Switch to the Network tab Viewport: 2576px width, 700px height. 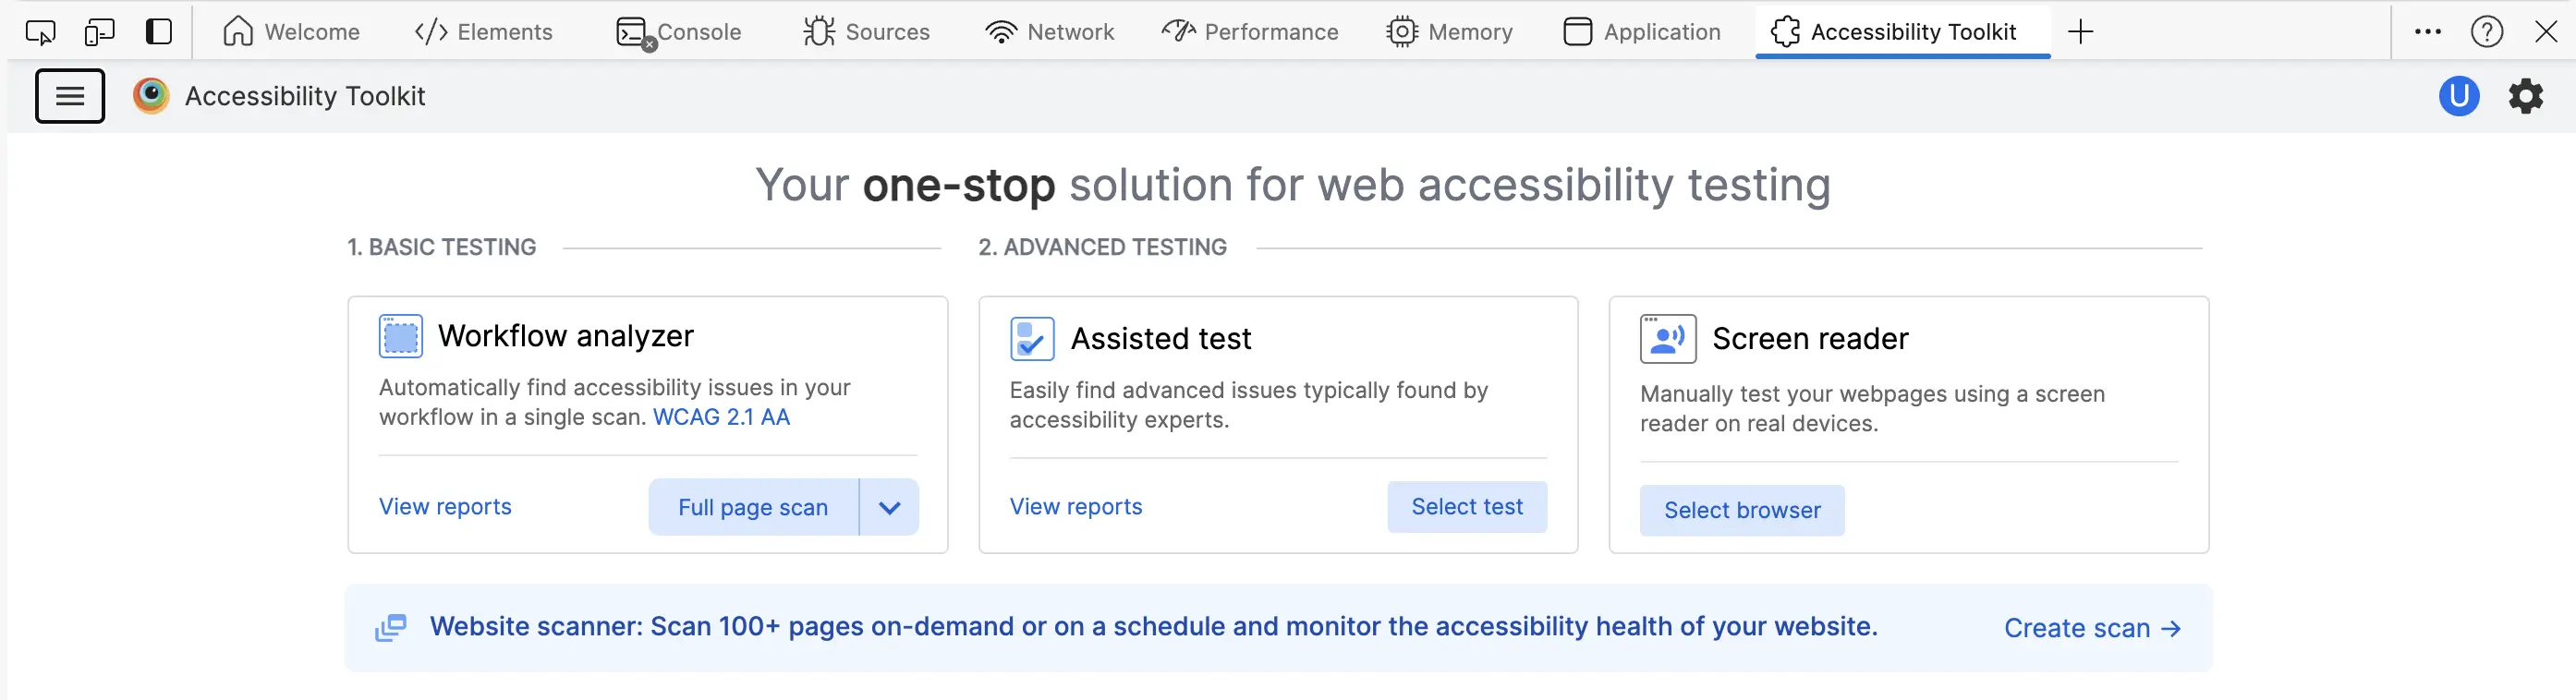pos(1049,32)
